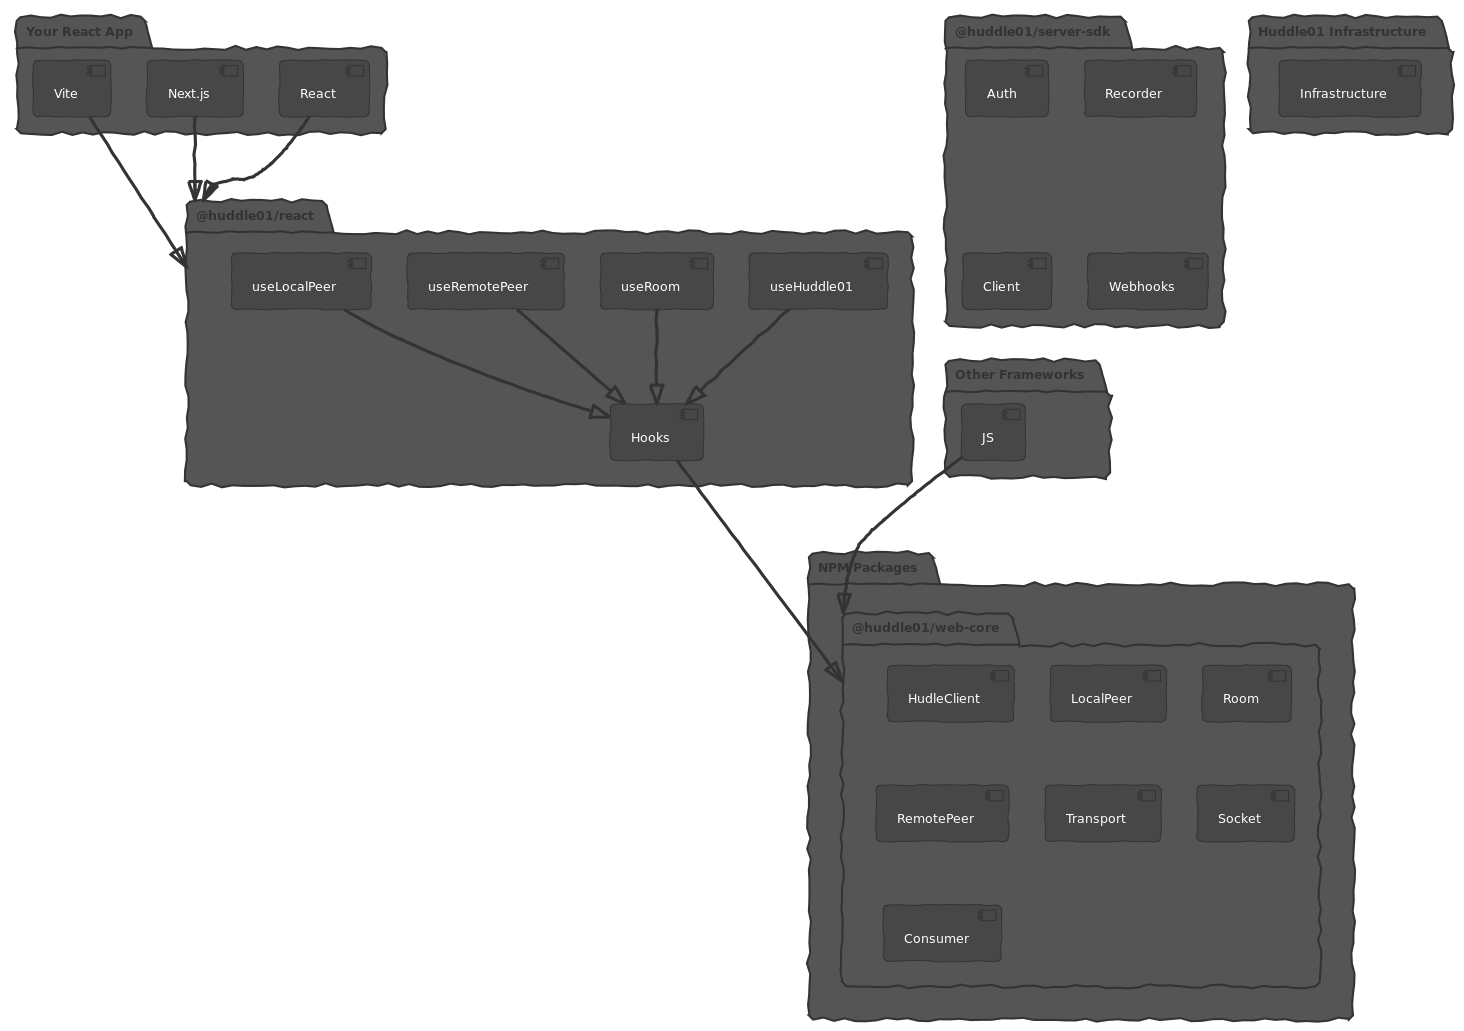1464x1031 pixels.
Task: Select the Room component
Action: click(x=1247, y=693)
